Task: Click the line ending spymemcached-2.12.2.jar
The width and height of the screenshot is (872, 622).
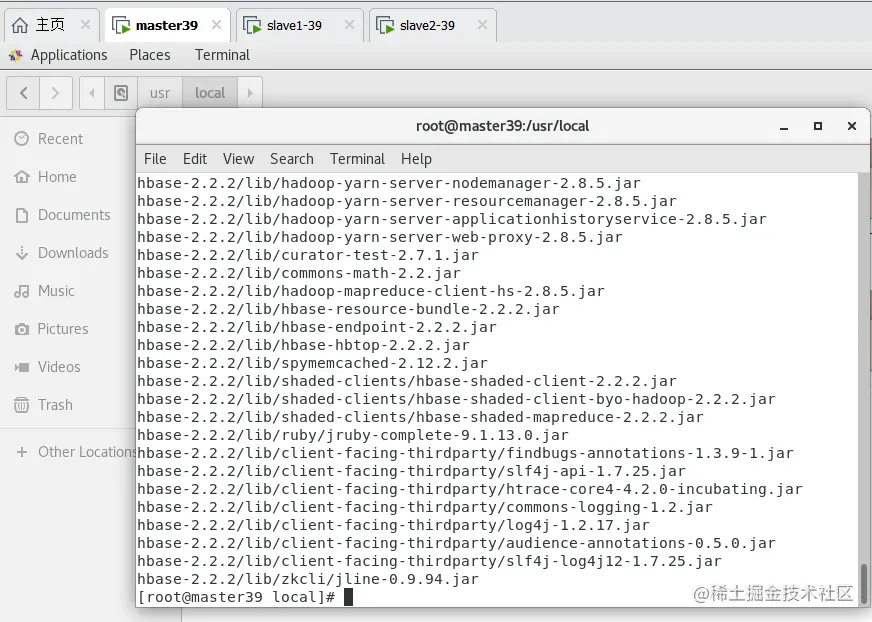Action: pyautogui.click(x=312, y=363)
